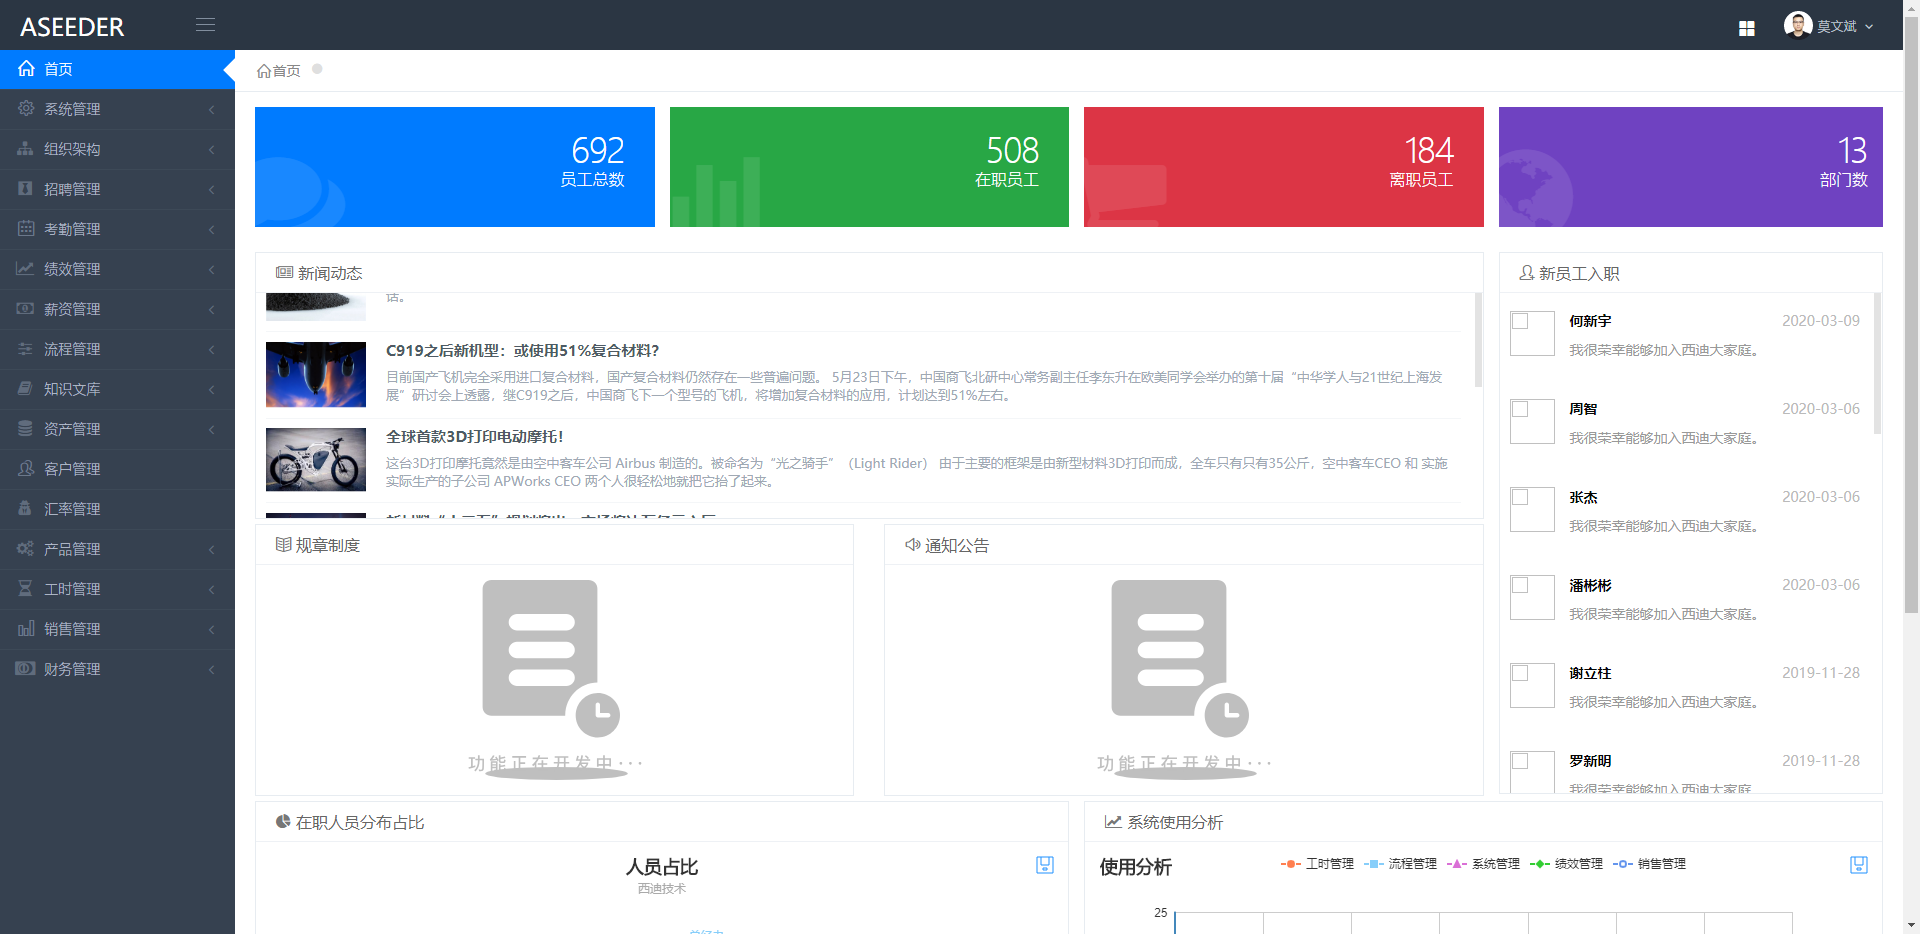The width and height of the screenshot is (1920, 934).
Task: Click the 客户管理 person icon
Action: coord(26,468)
